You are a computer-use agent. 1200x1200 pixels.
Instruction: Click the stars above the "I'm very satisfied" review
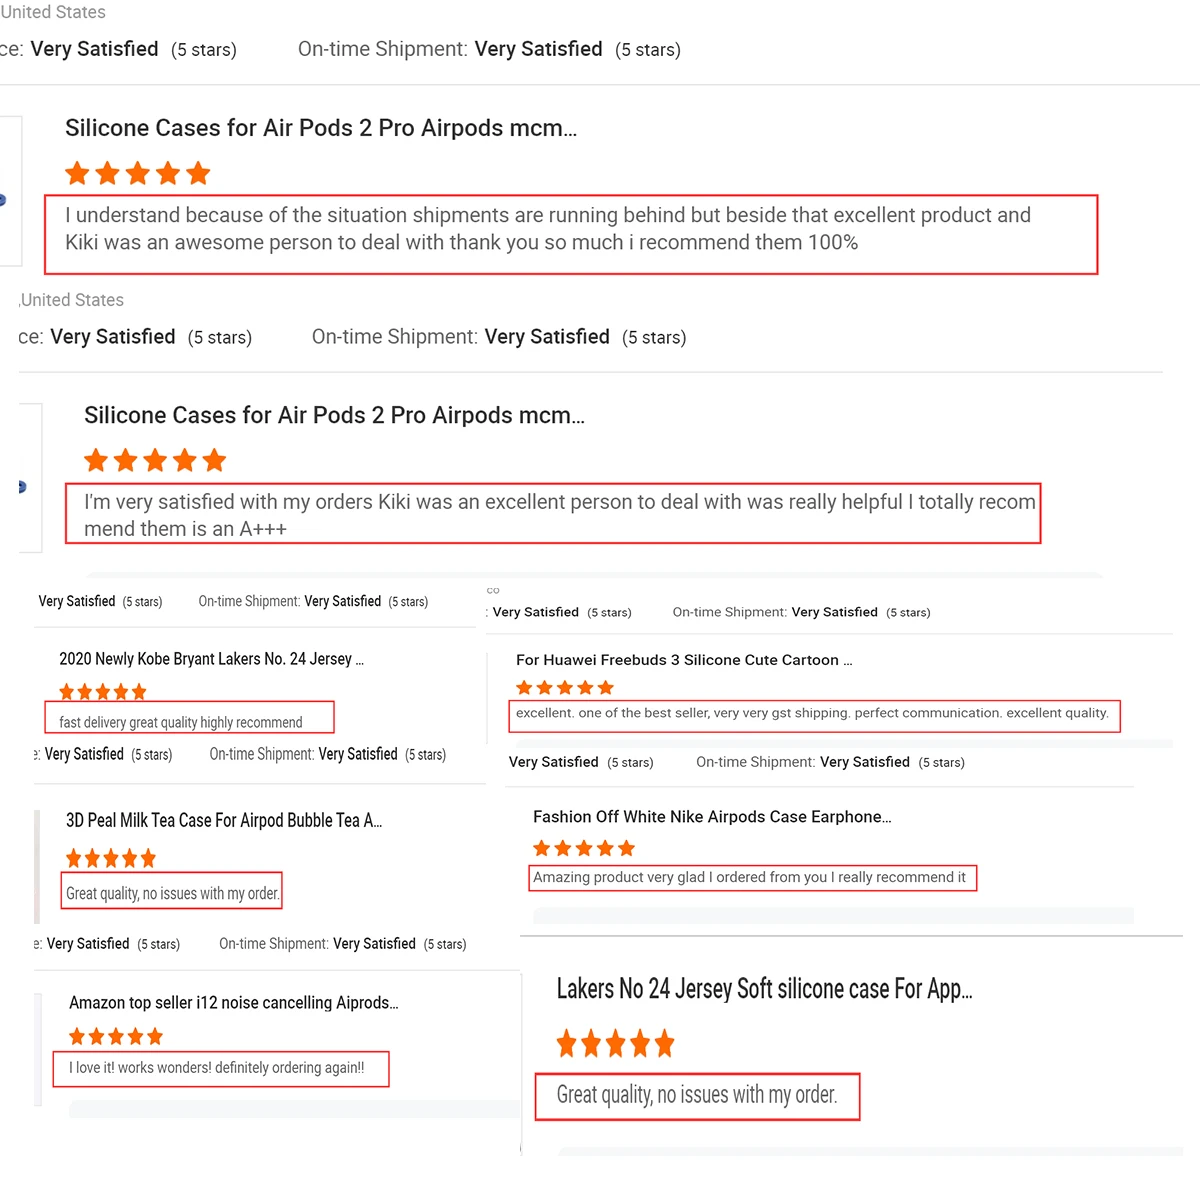(155, 461)
